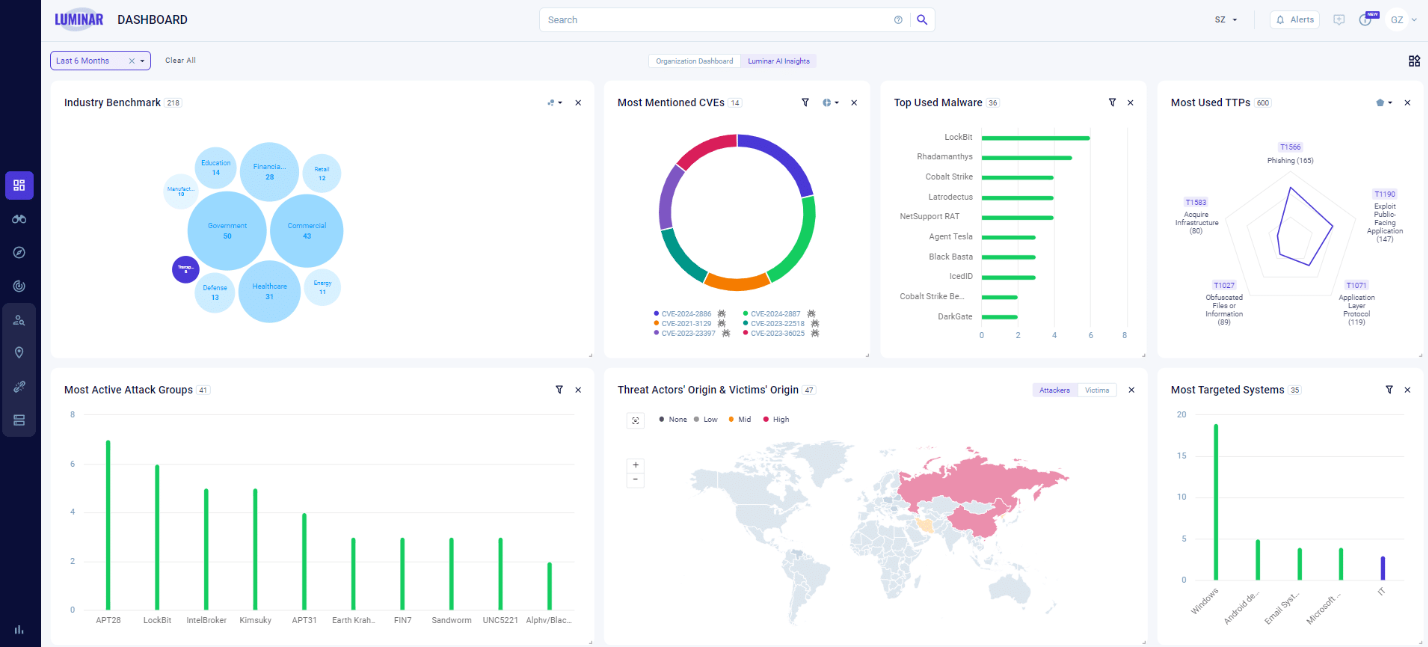This screenshot has height=647, width=1428.
Task: Select the Luminar AI Insights tab
Action: point(778,61)
